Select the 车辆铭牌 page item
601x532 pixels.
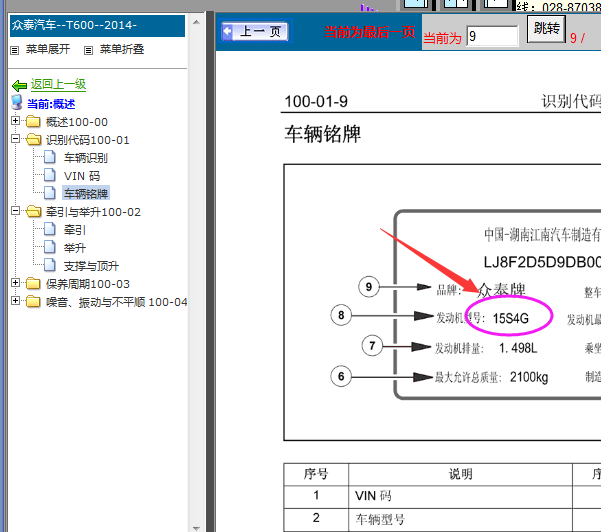pos(86,194)
